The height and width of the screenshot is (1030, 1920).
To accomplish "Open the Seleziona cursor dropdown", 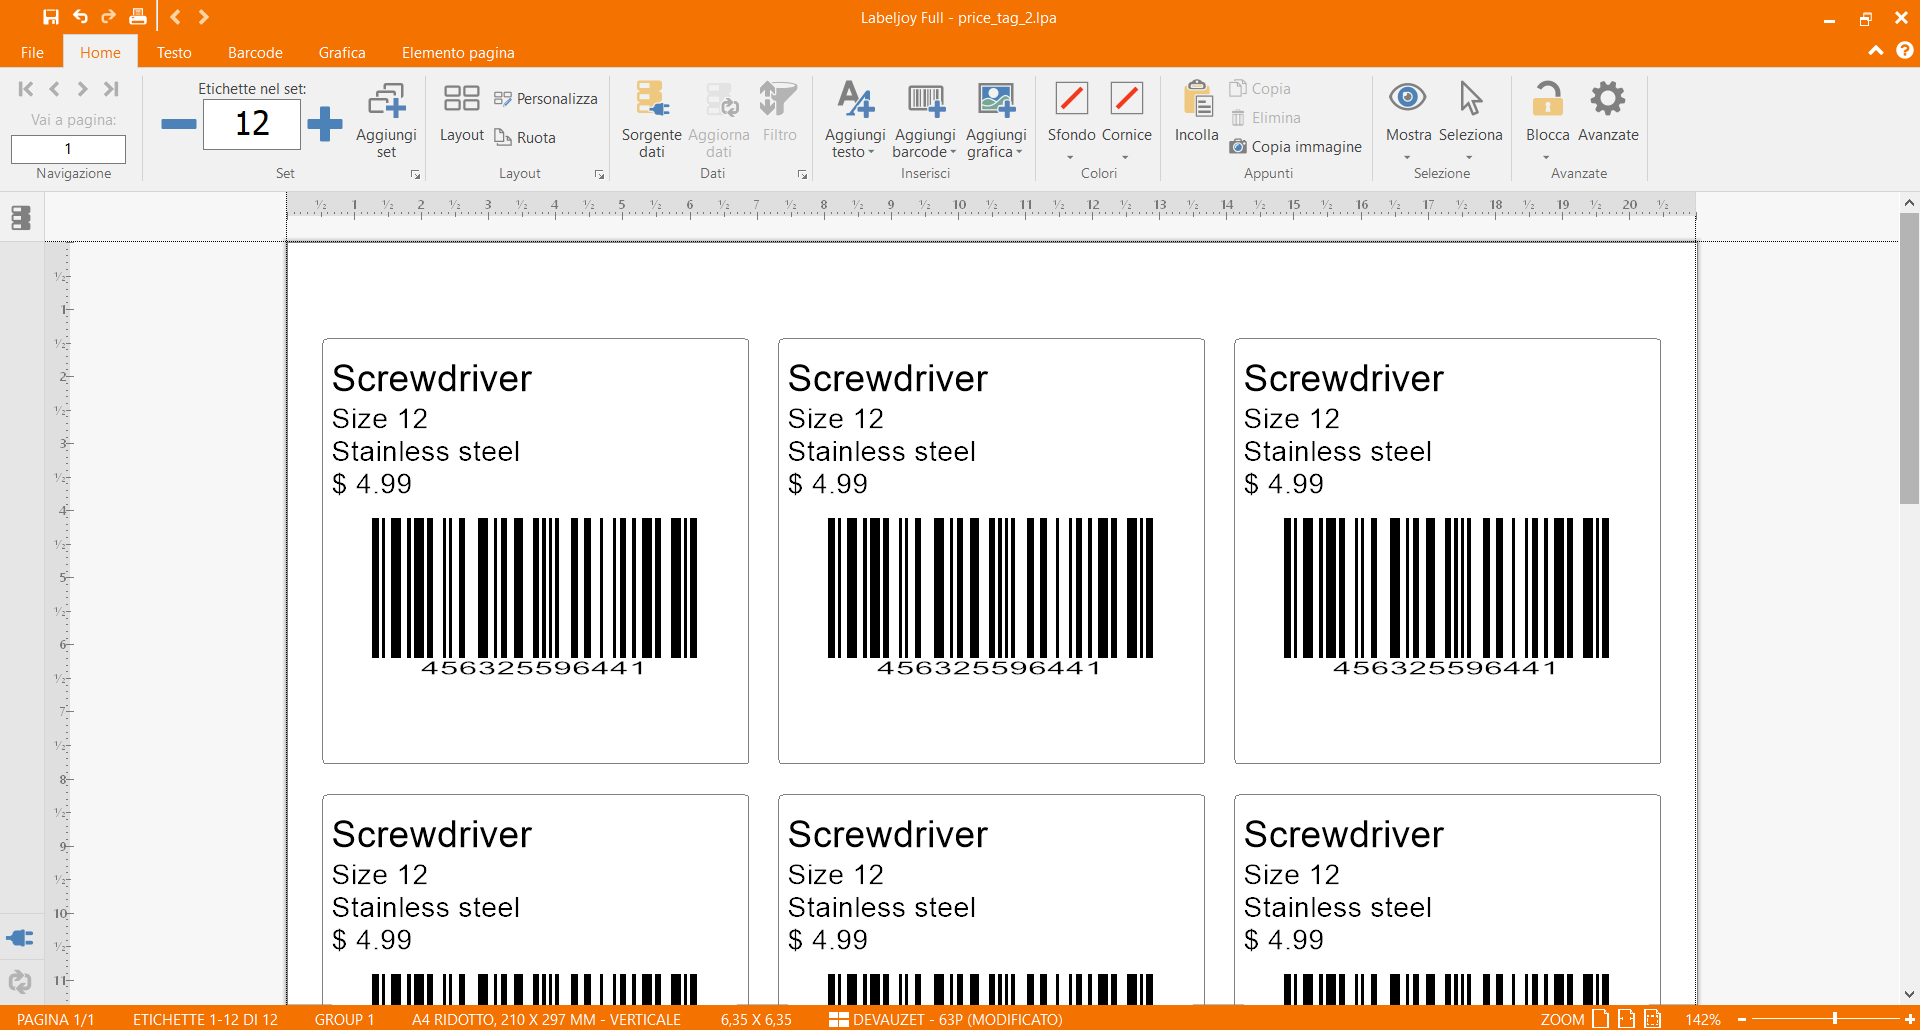I will pos(1470,120).
